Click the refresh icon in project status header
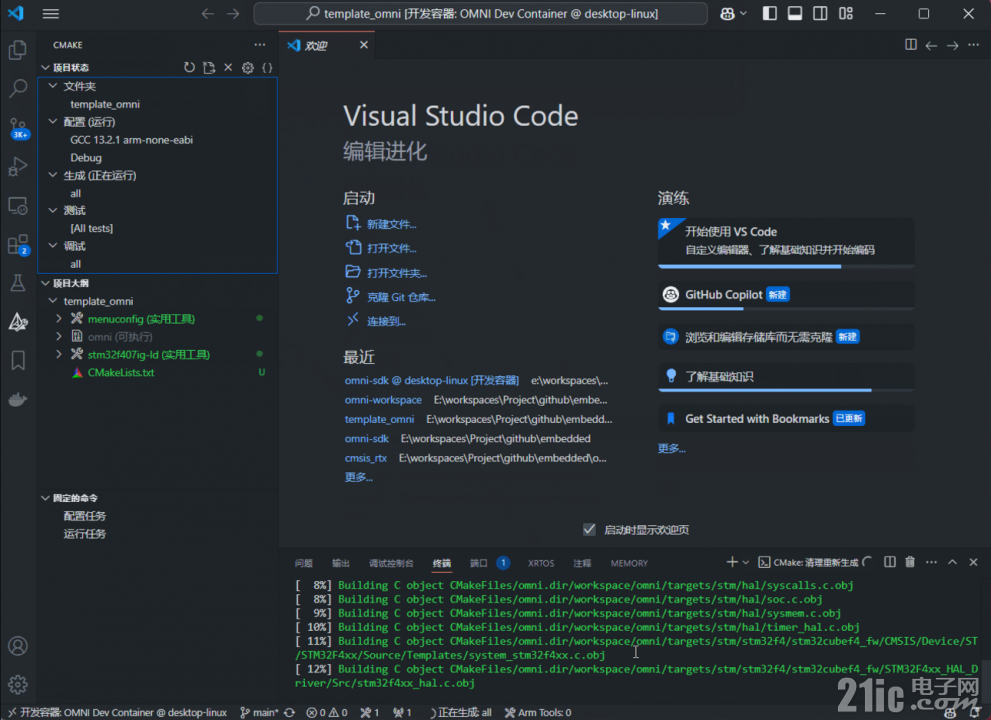 (189, 67)
